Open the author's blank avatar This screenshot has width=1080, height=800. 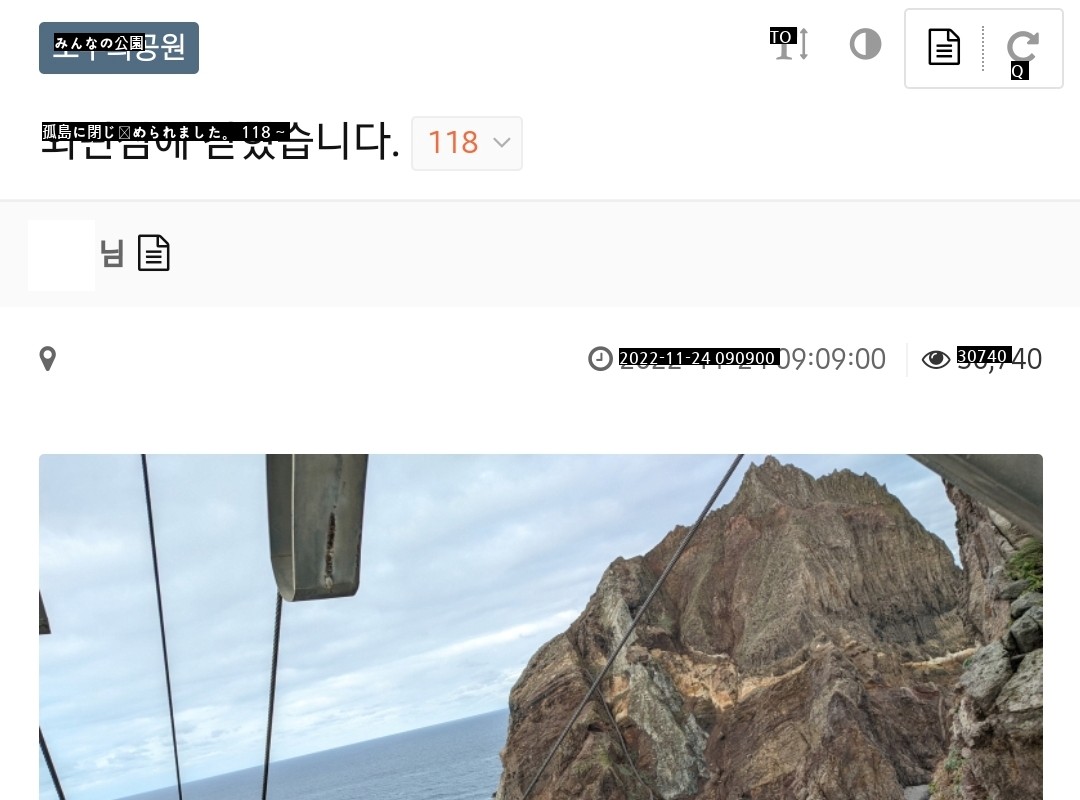coord(61,255)
